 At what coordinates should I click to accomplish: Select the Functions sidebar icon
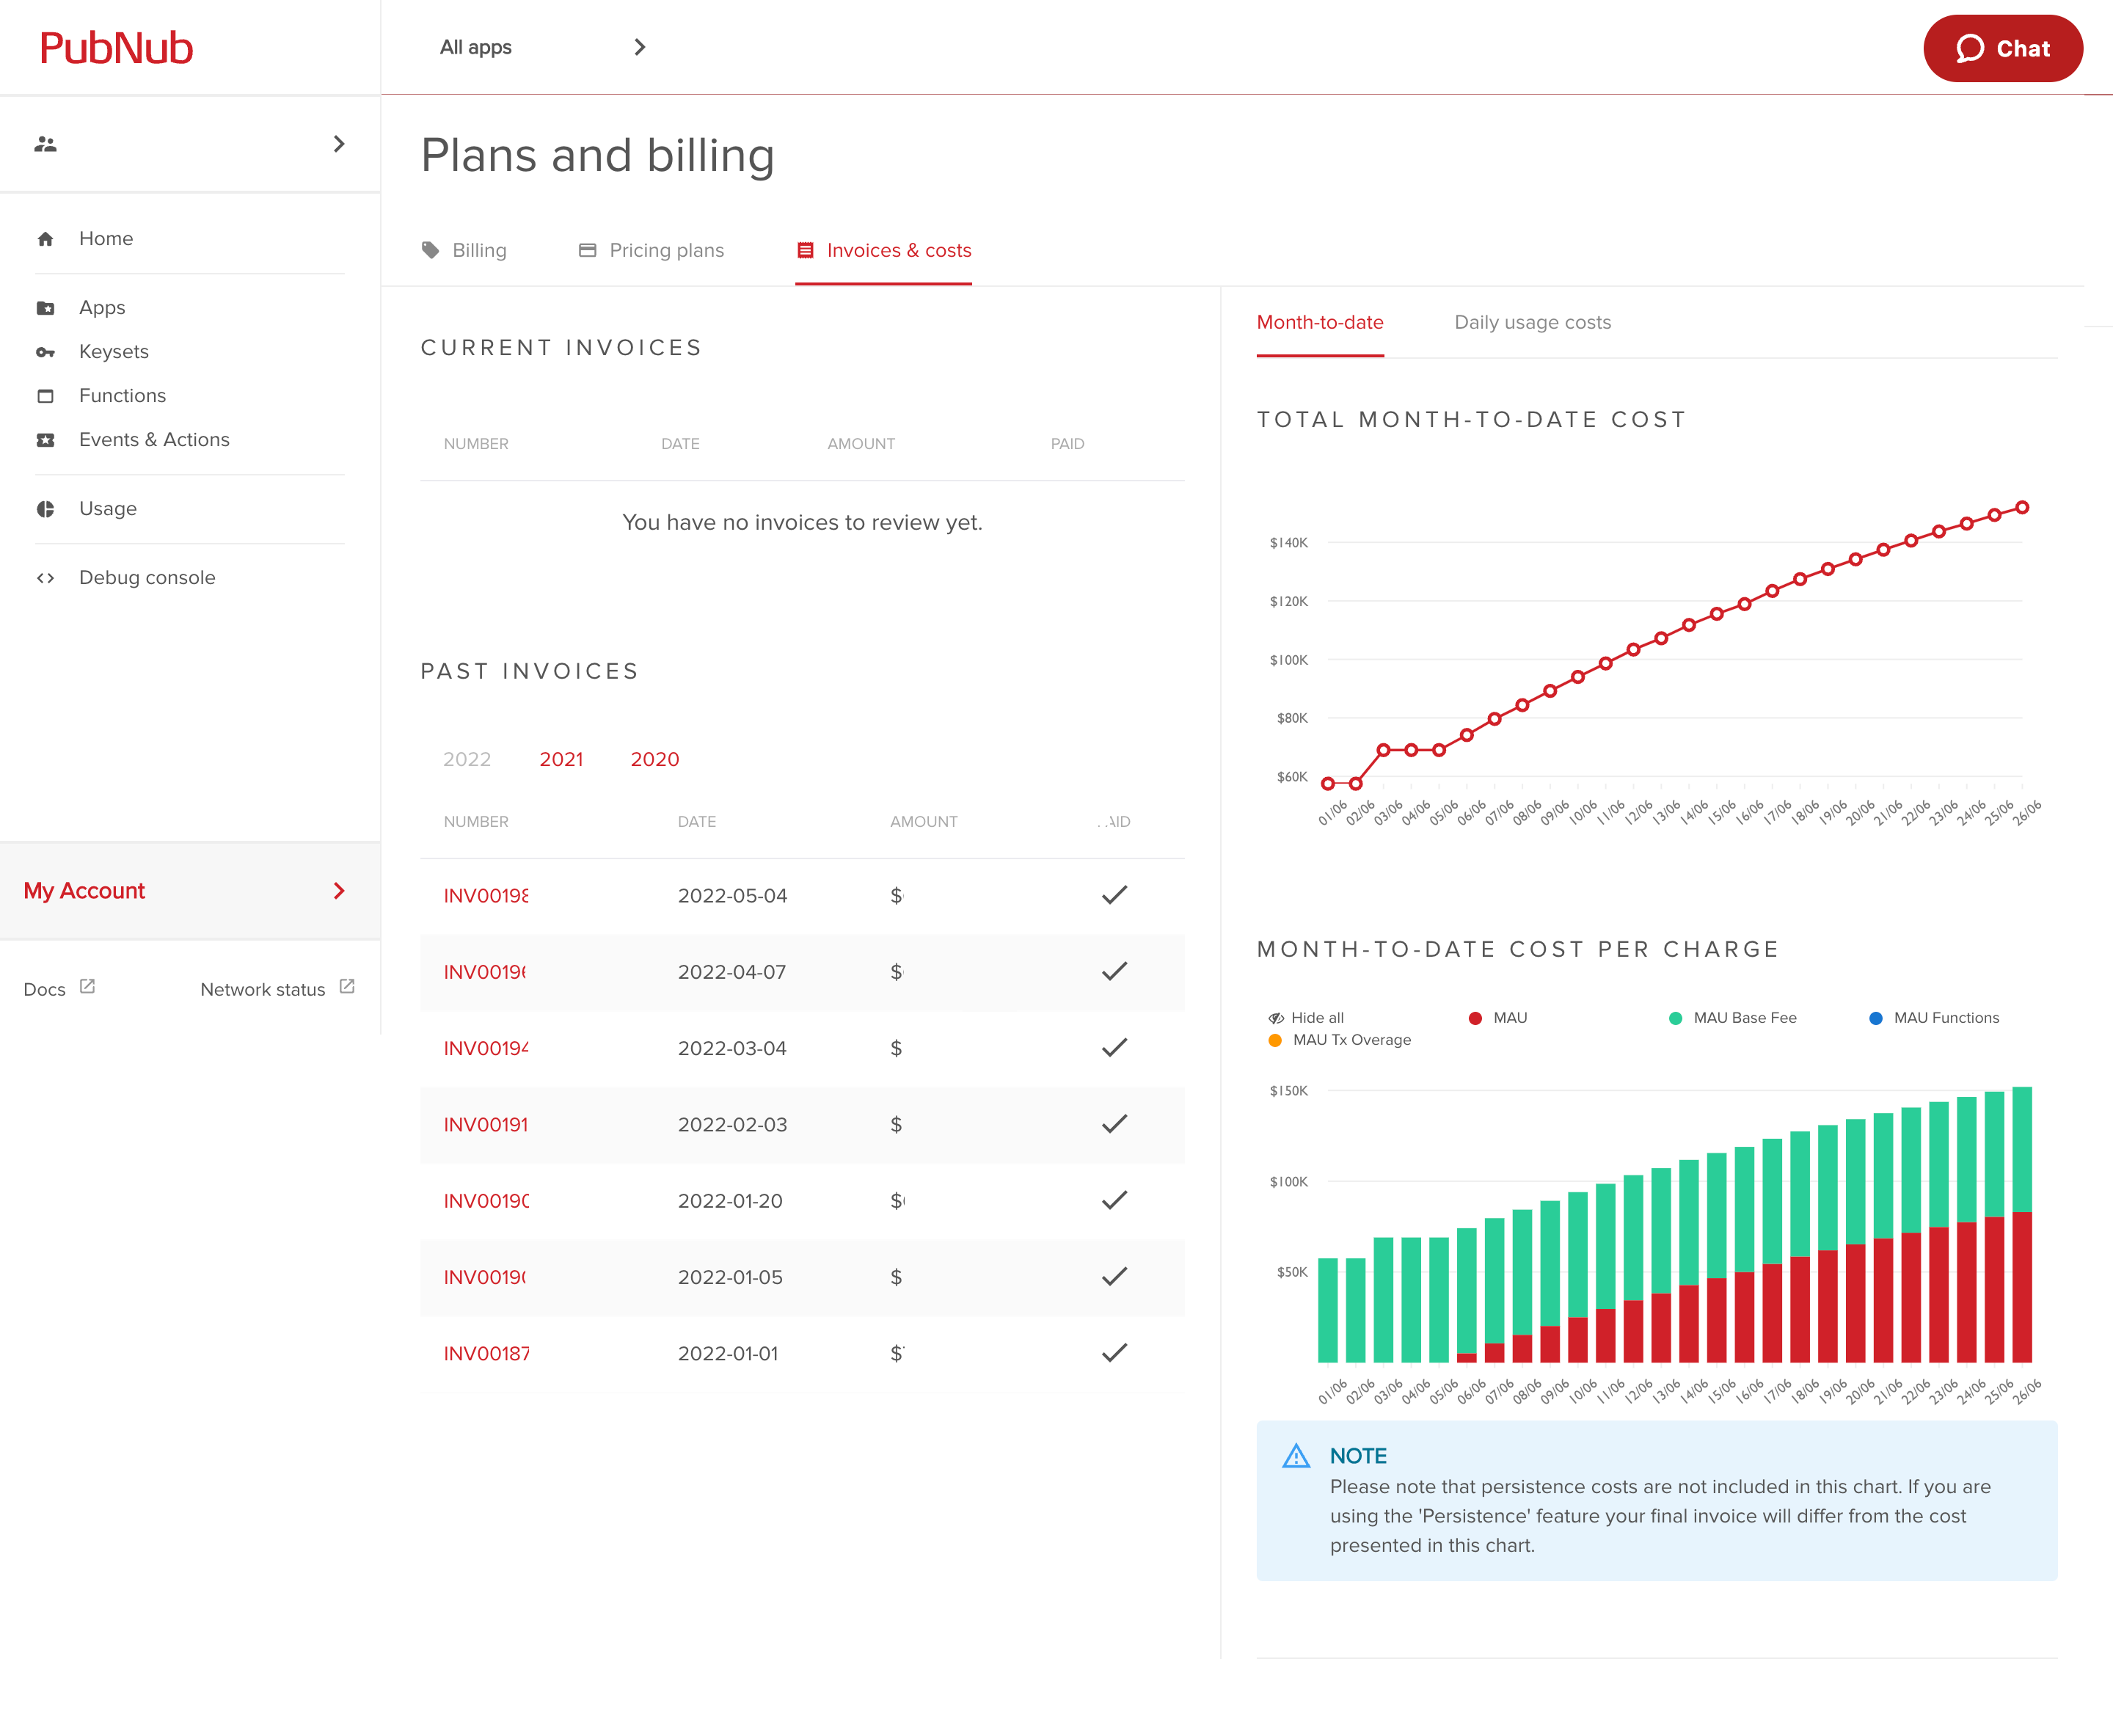tap(46, 395)
